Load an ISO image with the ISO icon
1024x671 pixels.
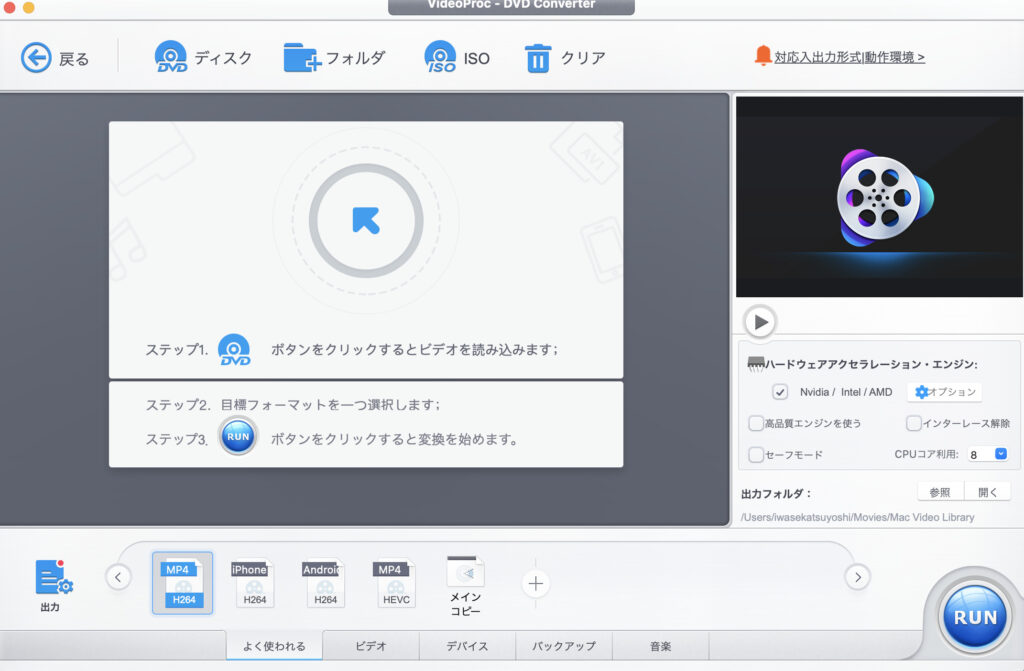[440, 57]
